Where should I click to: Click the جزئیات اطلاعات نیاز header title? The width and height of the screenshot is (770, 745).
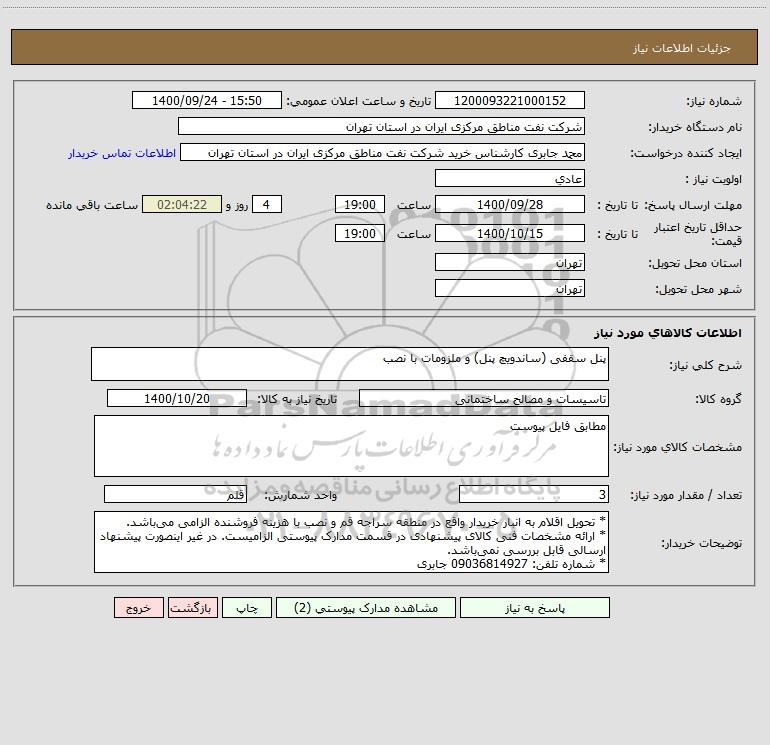click(x=682, y=48)
